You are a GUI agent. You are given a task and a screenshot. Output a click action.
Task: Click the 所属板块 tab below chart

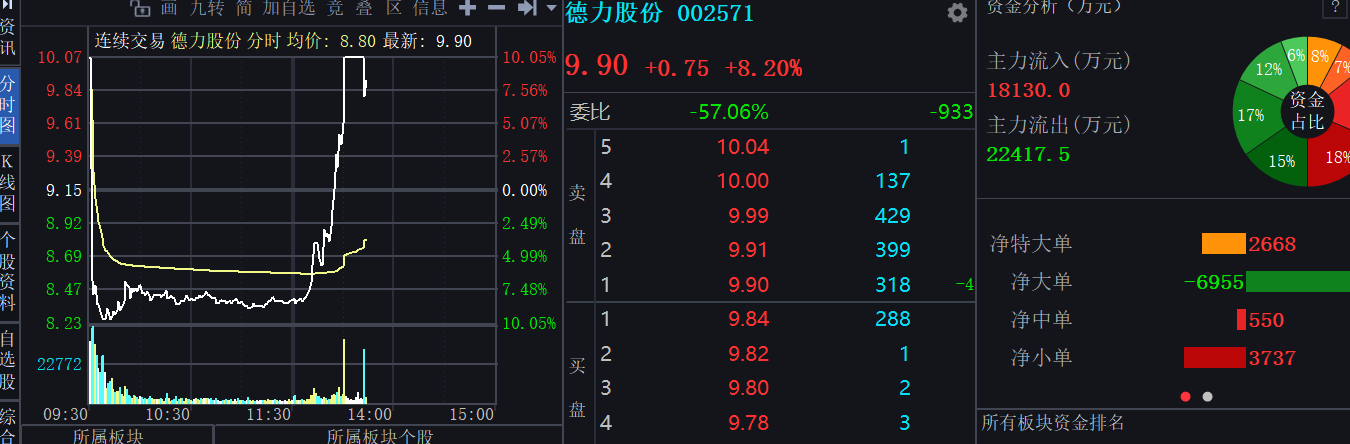point(109,436)
